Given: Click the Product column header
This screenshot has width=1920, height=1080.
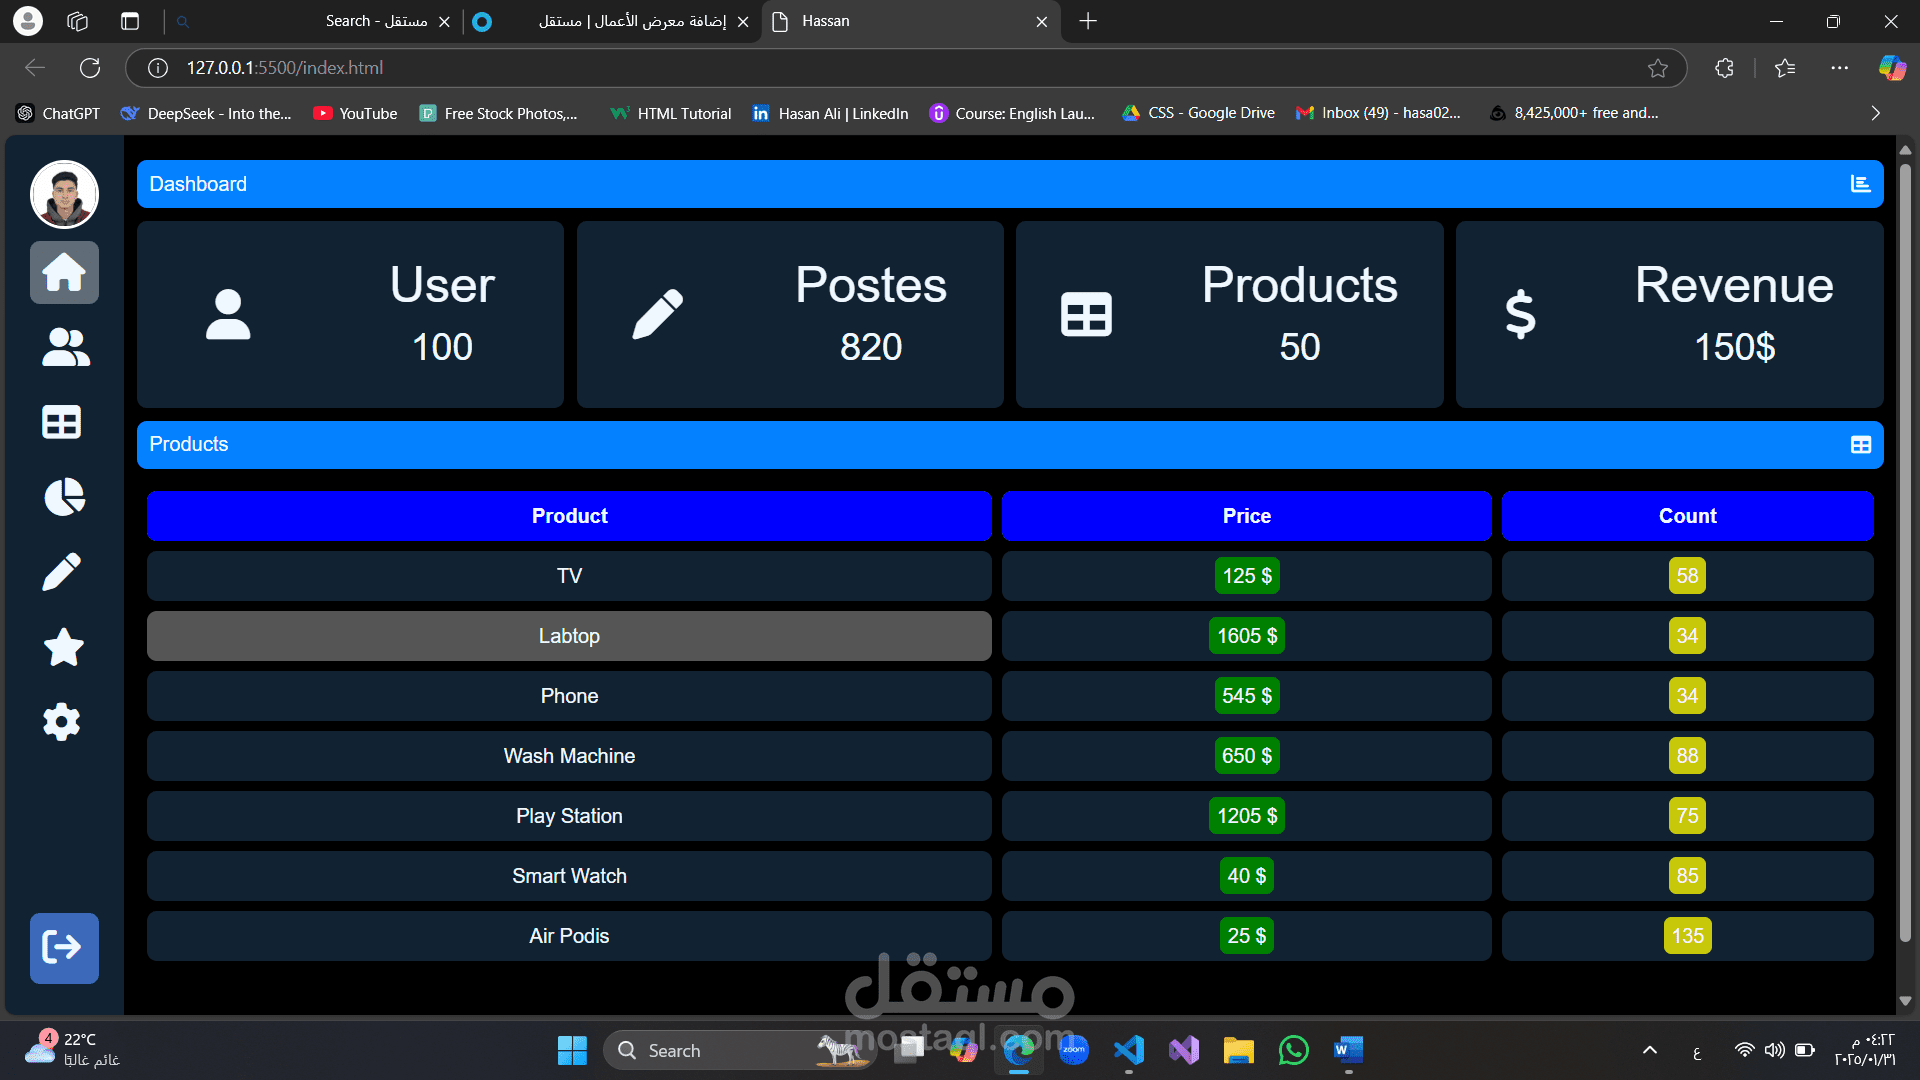Looking at the screenshot, I should point(569,516).
